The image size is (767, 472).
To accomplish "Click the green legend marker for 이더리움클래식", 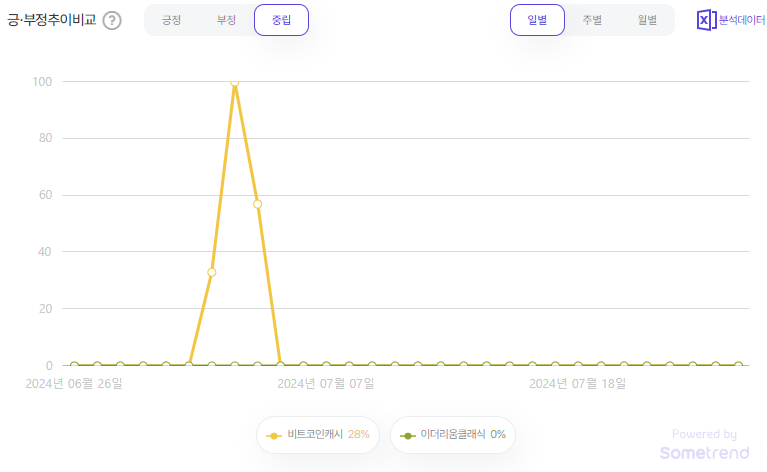I will coord(407,435).
